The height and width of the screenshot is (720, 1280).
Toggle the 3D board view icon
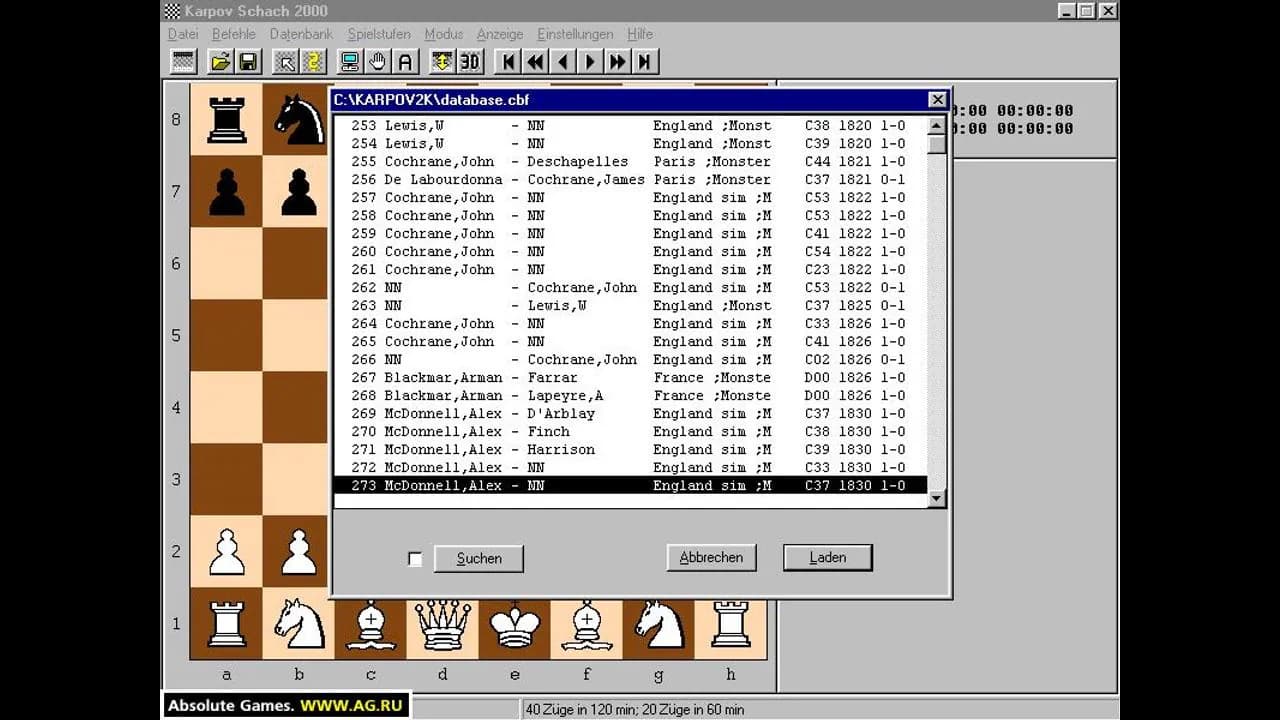tap(469, 62)
